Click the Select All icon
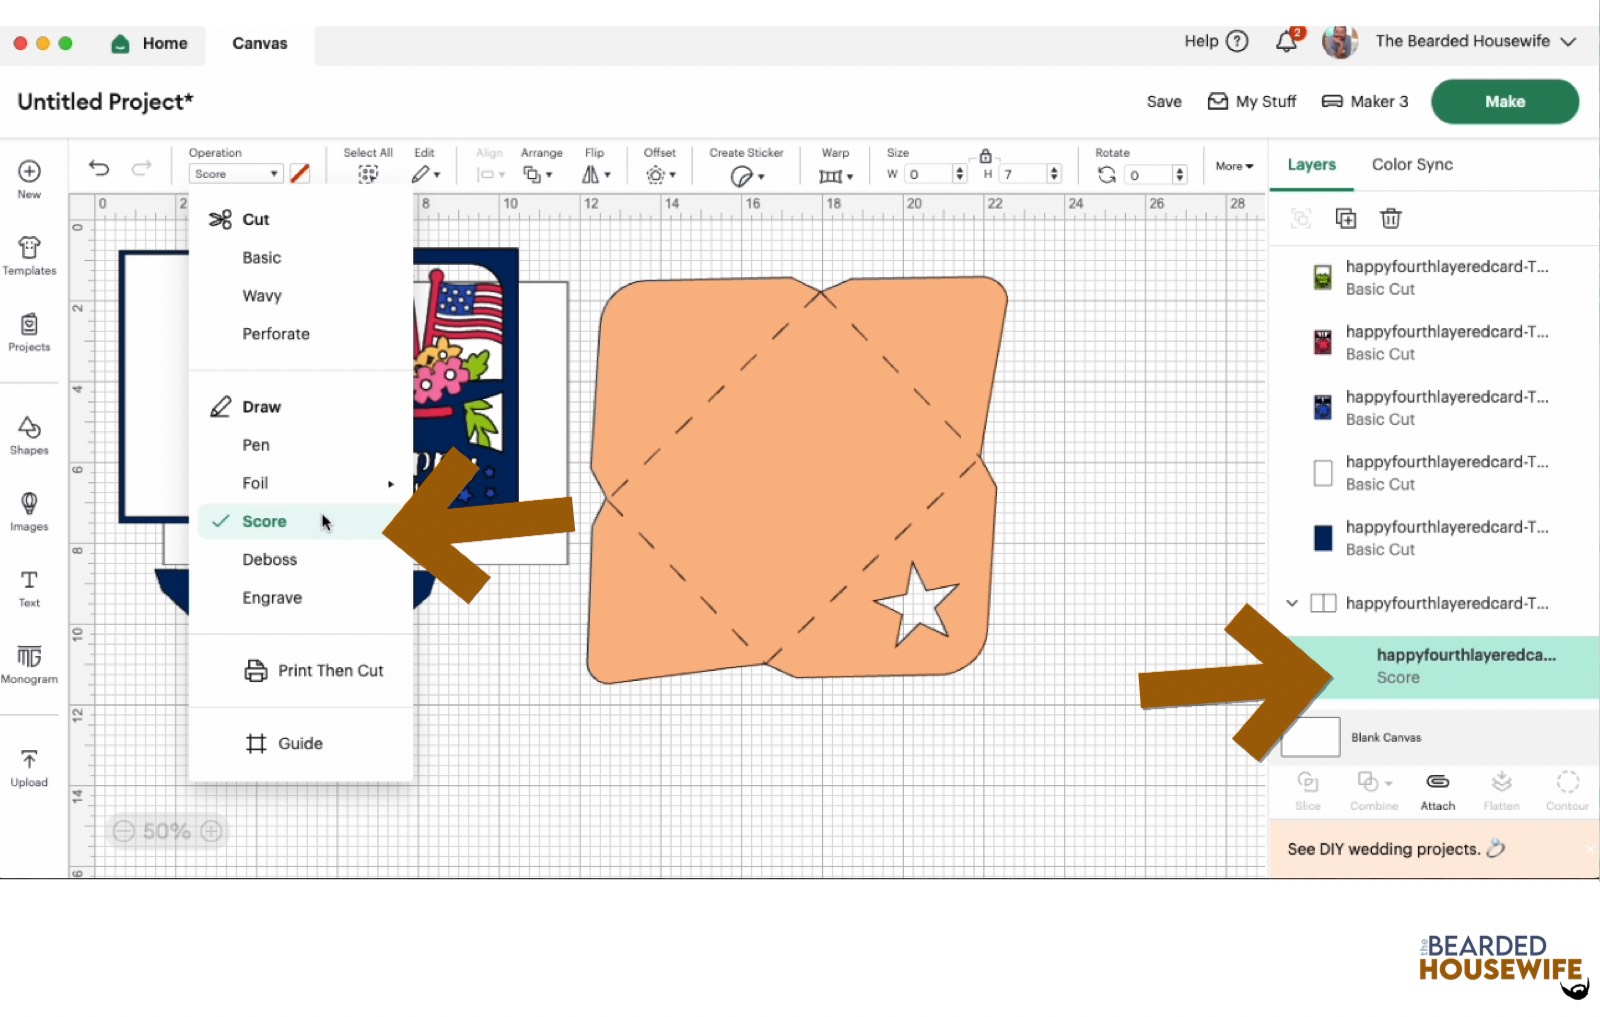 (x=368, y=174)
